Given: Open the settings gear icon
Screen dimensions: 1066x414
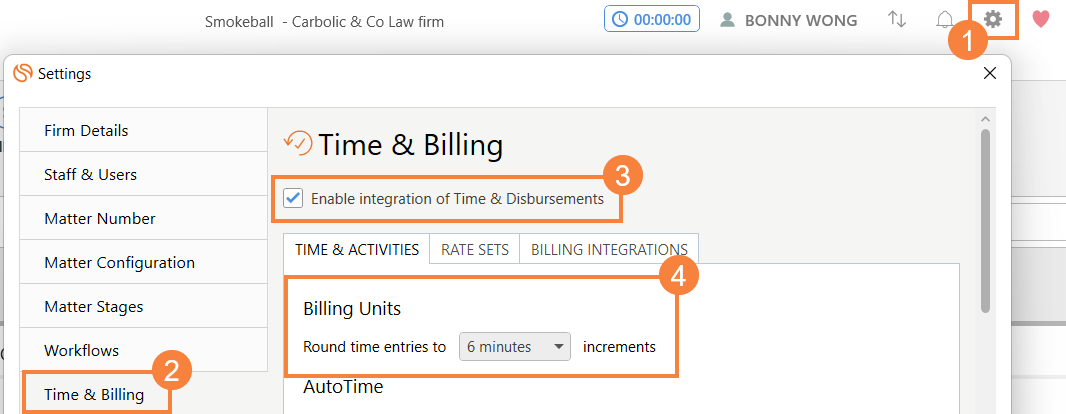Looking at the screenshot, I should [x=993, y=20].
